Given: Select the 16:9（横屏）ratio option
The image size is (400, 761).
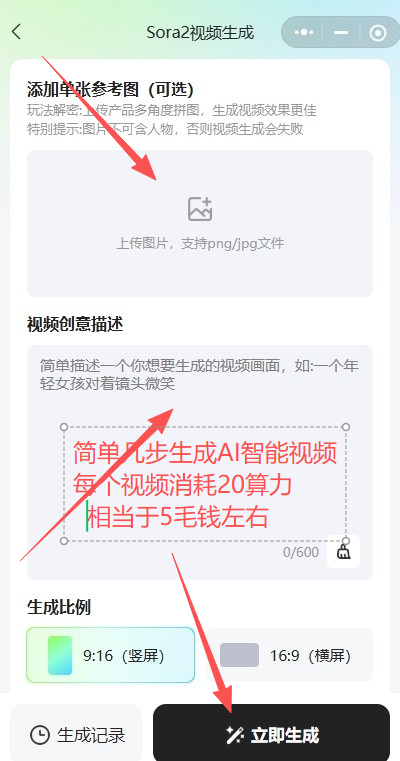Looking at the screenshot, I should [289, 655].
